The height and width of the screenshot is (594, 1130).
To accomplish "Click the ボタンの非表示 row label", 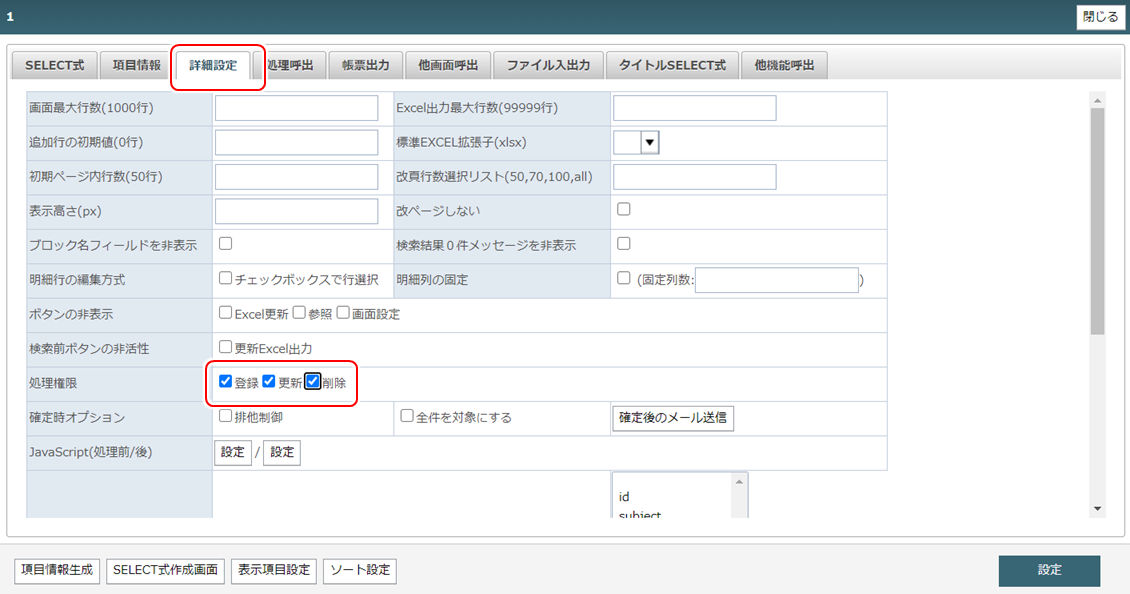I will click(x=71, y=315).
